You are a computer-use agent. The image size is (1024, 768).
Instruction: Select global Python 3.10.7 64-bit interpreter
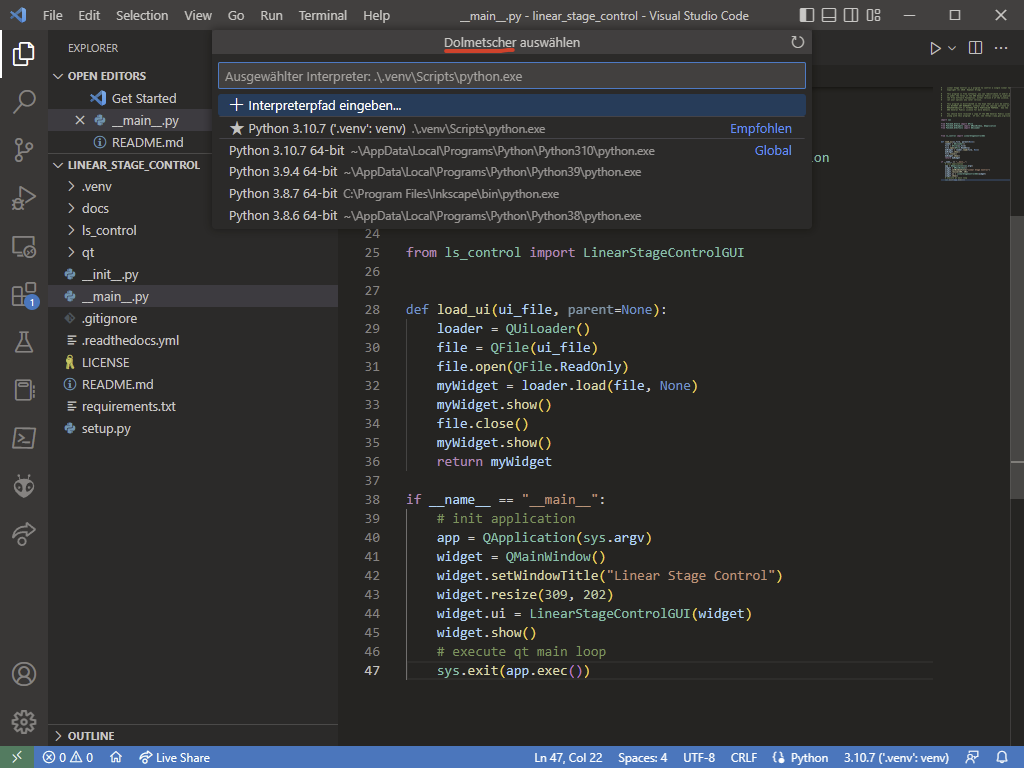click(511, 150)
